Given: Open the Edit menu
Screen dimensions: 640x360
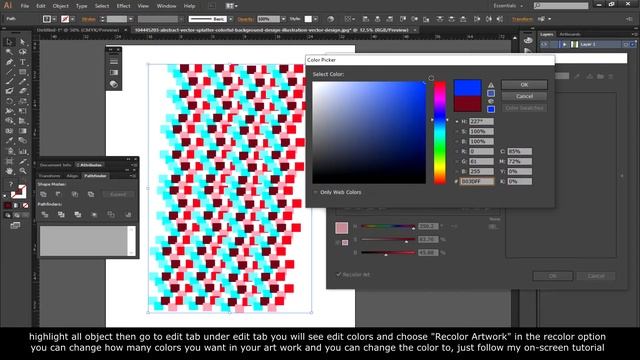Looking at the screenshot, I should tap(40, 6).
